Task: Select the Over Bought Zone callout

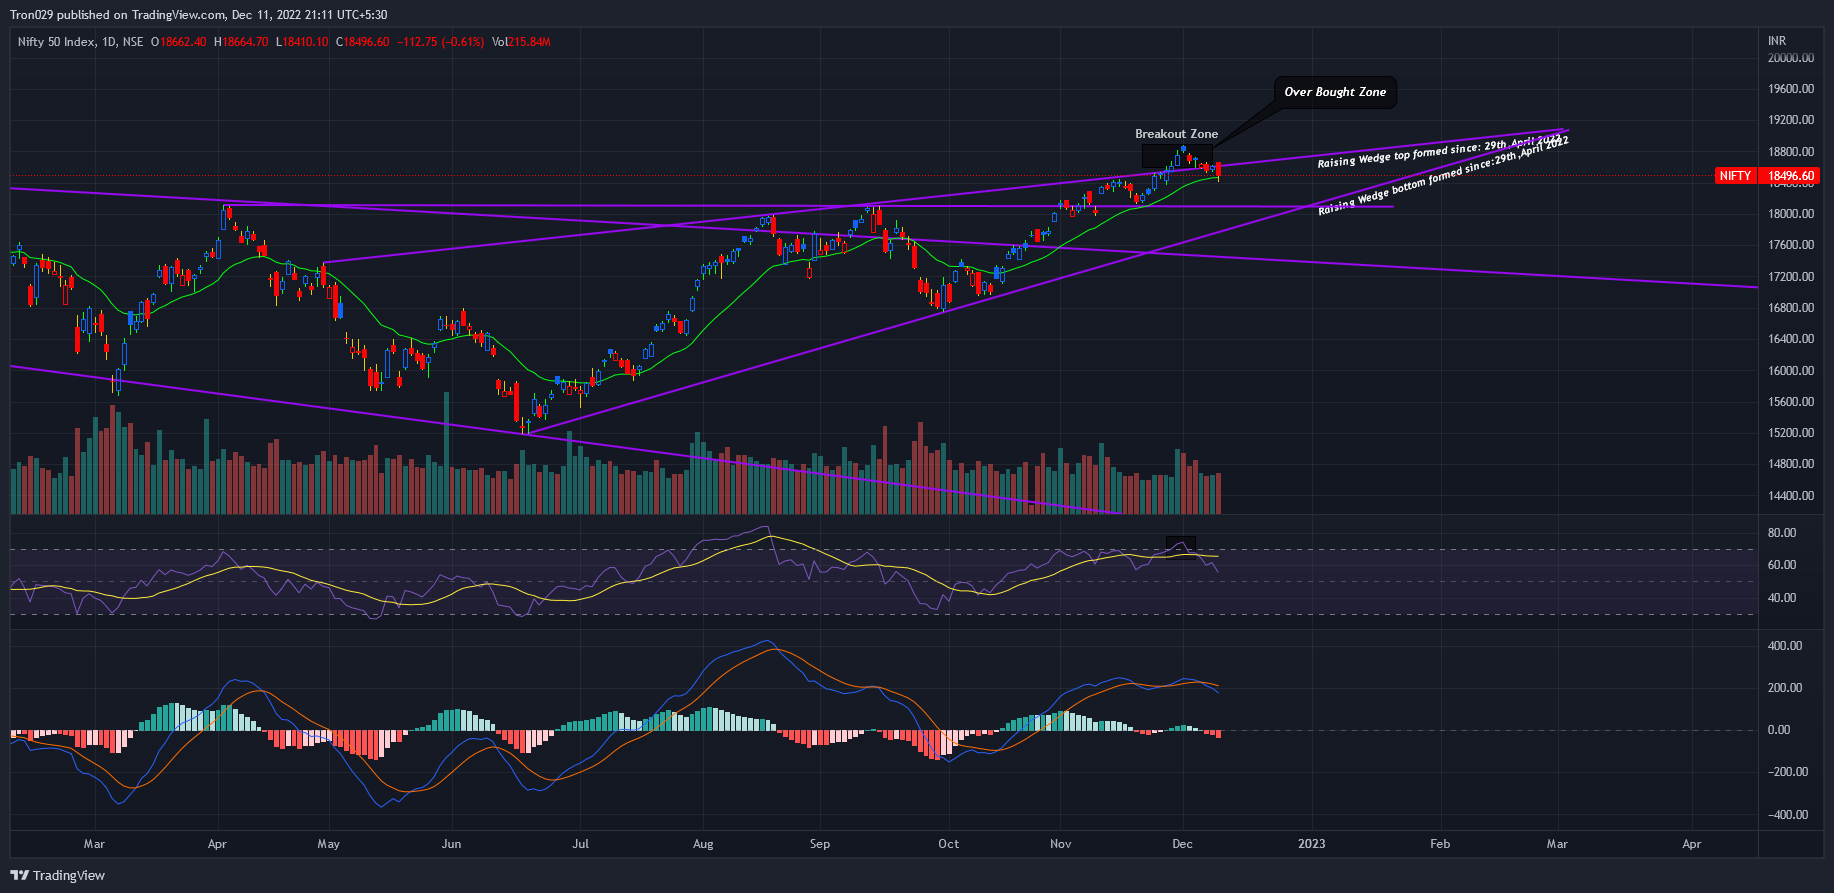Action: 1335,92
